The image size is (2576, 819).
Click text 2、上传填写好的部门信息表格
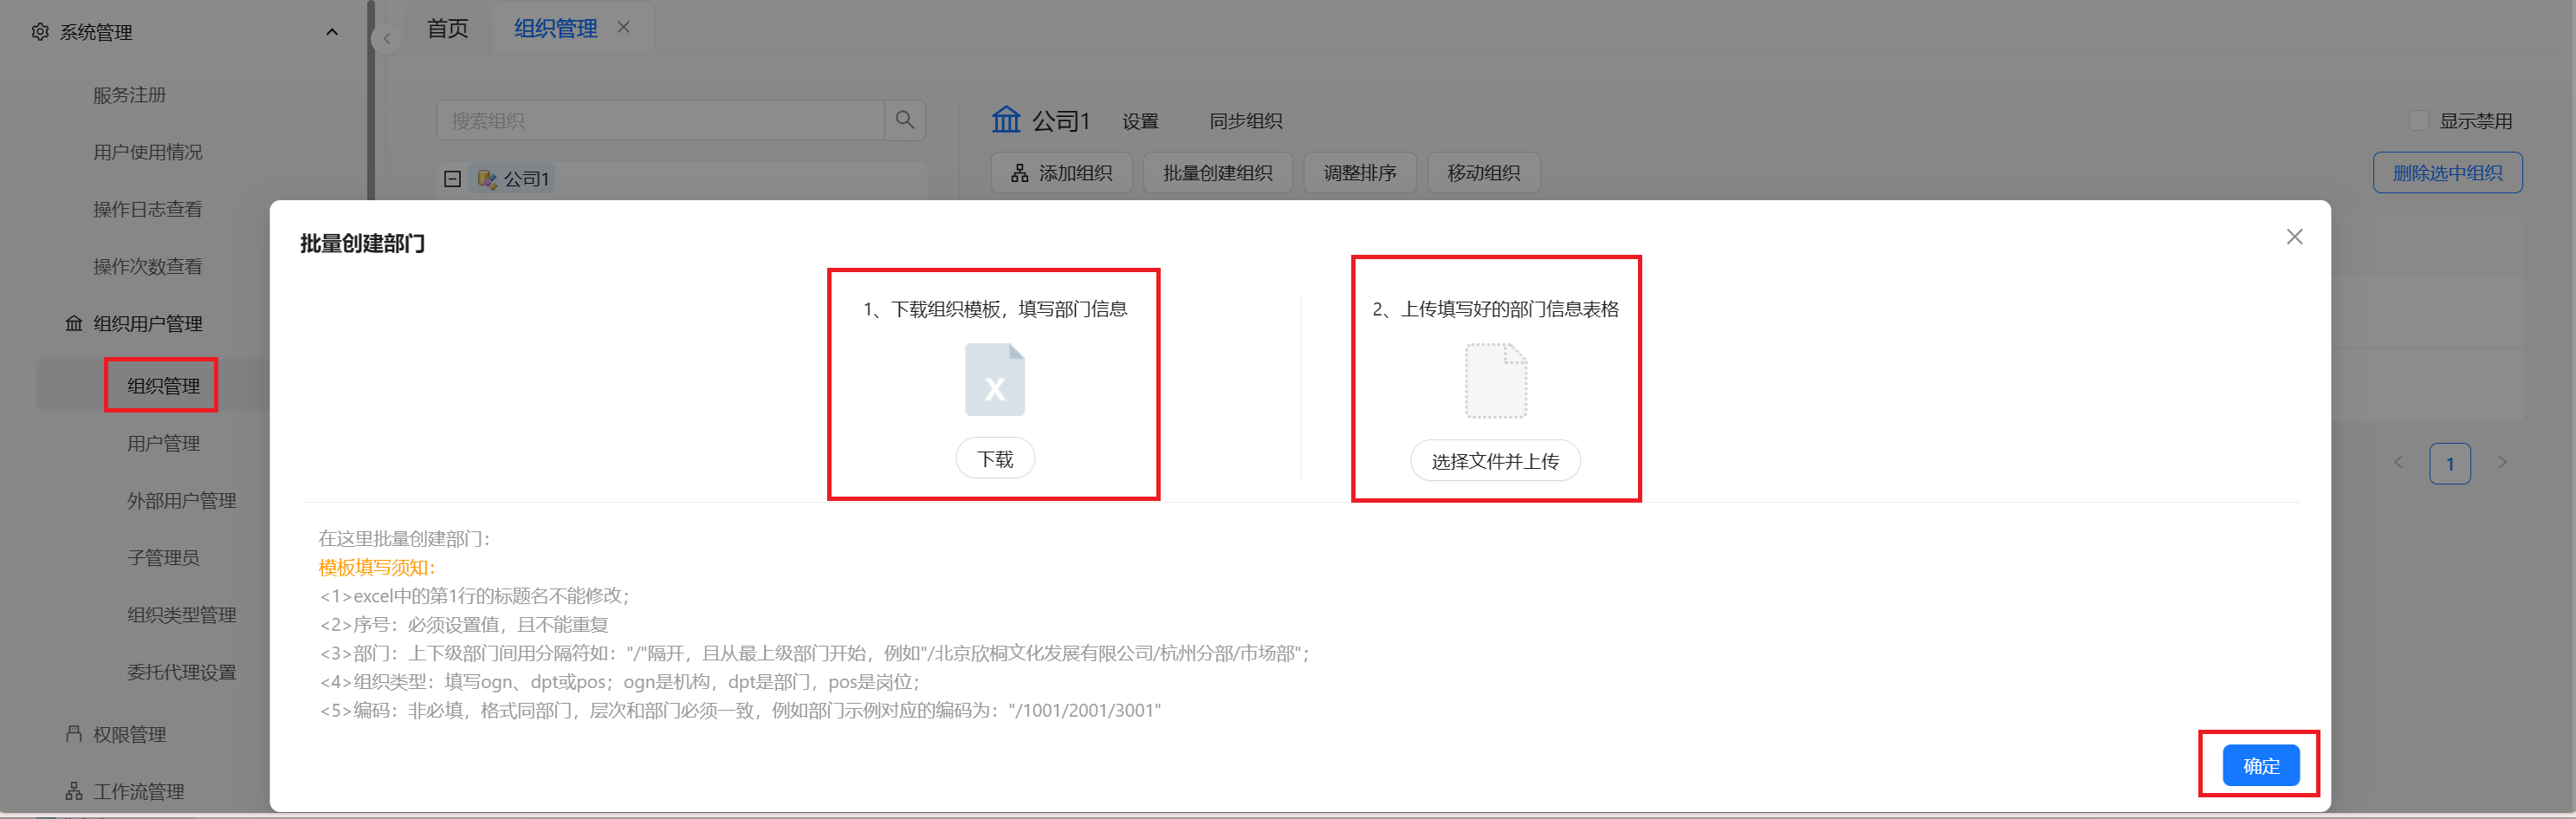(1495, 309)
